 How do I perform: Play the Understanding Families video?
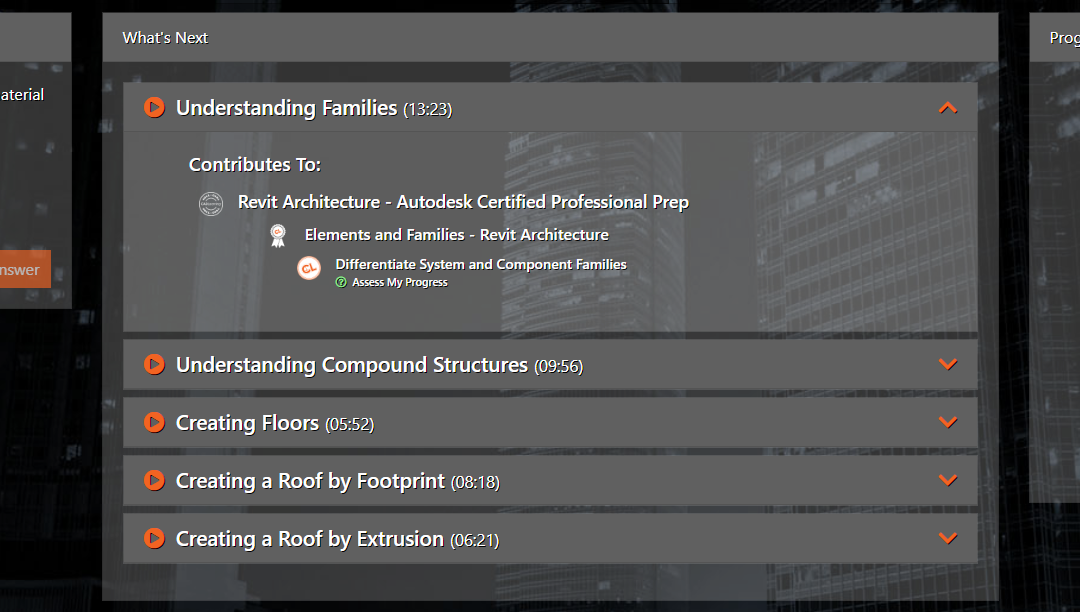154,107
